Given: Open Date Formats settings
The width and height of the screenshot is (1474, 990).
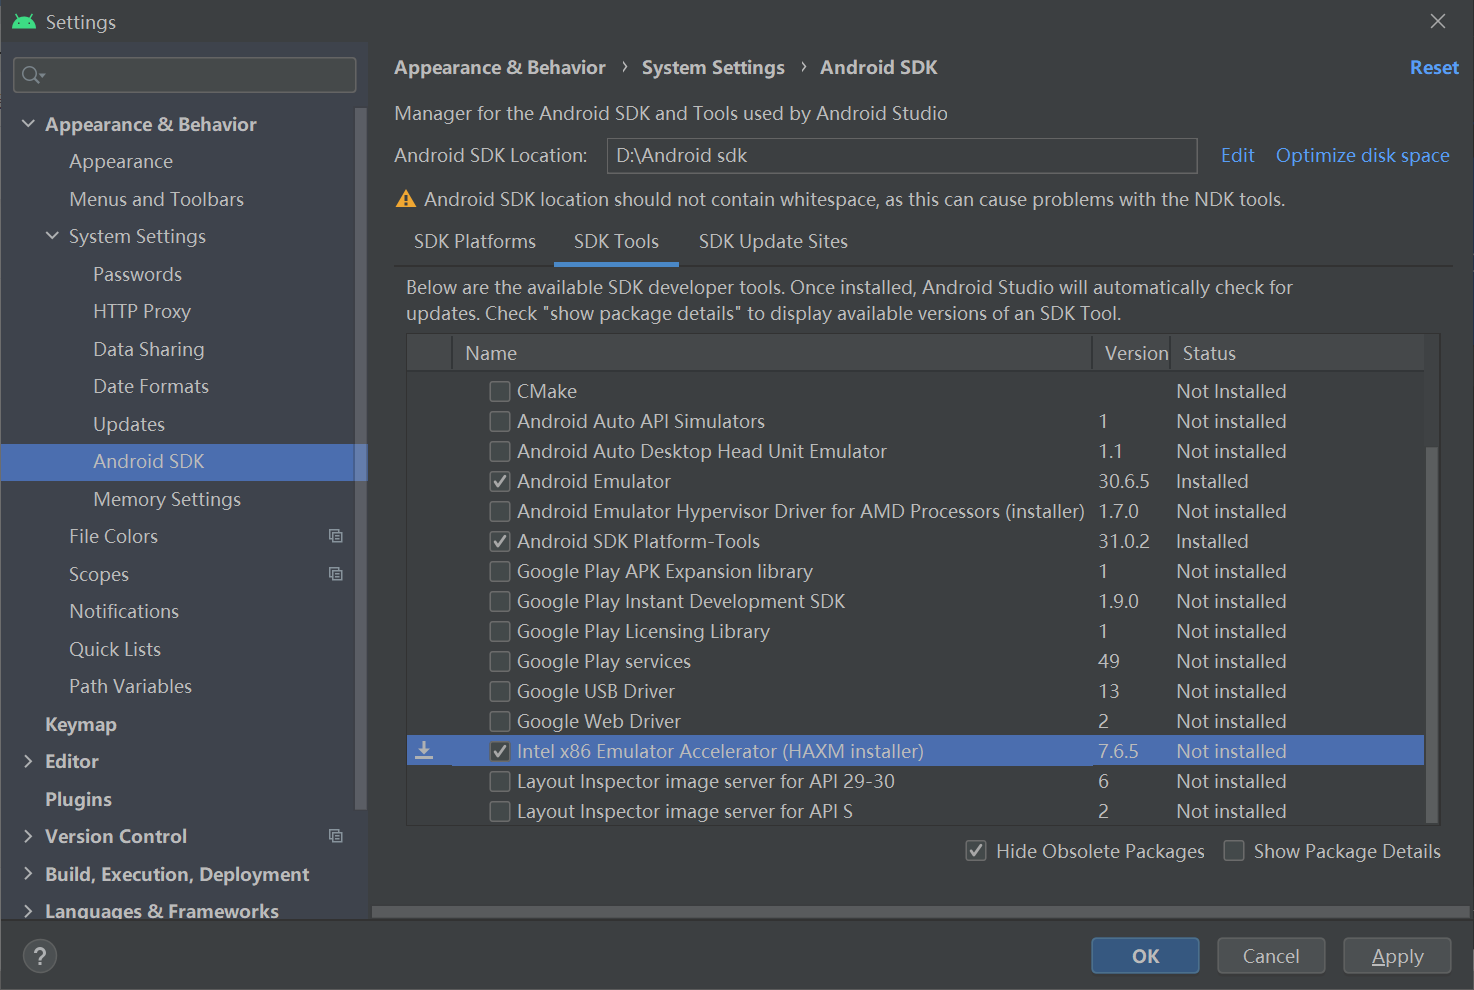Looking at the screenshot, I should (151, 386).
